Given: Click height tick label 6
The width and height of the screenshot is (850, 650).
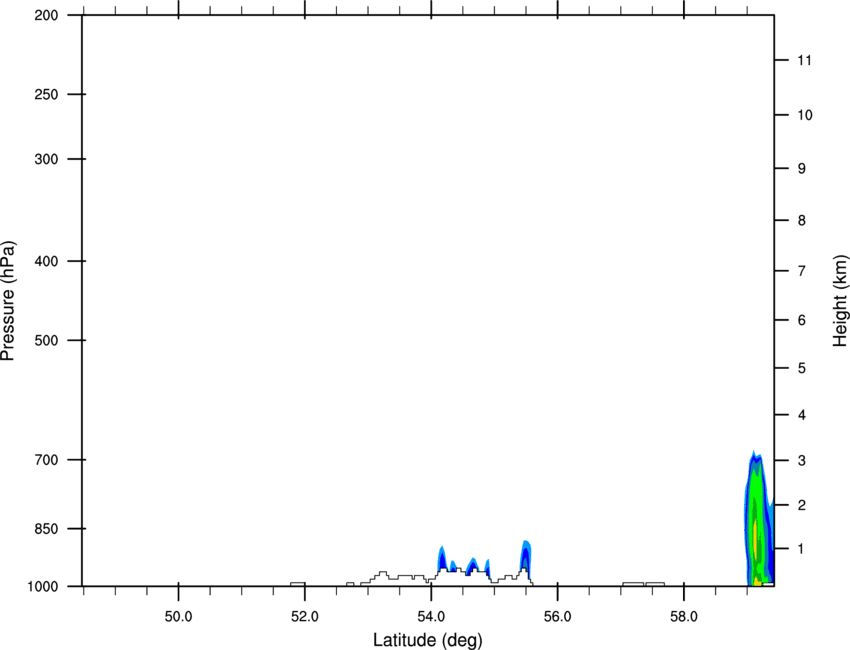Looking at the screenshot, I should tap(801, 320).
